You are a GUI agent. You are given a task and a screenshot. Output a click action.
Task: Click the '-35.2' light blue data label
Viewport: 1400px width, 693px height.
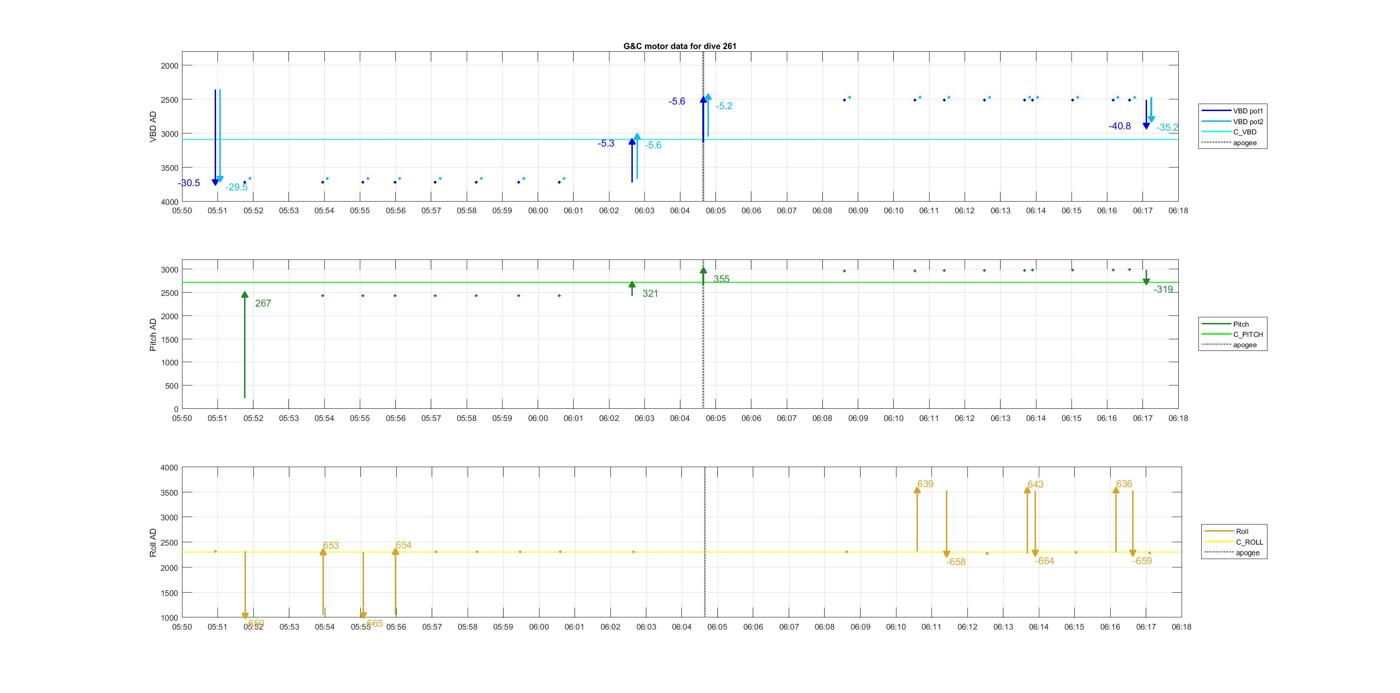pyautogui.click(x=1168, y=128)
